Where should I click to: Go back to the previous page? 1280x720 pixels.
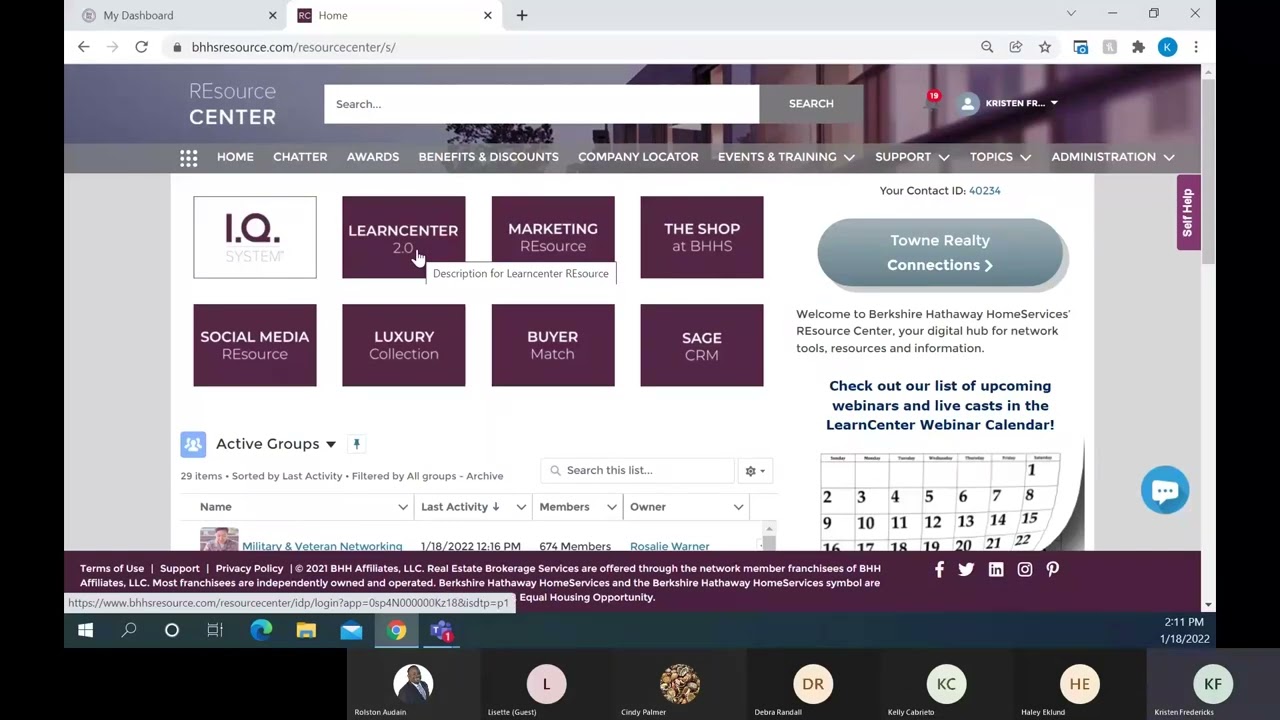(84, 47)
